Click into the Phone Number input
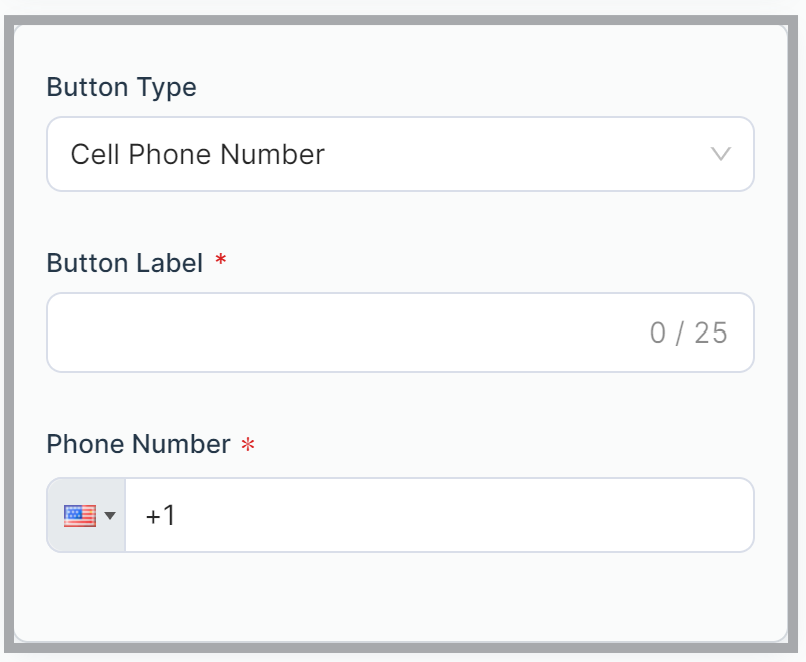806x662 pixels. click(439, 515)
